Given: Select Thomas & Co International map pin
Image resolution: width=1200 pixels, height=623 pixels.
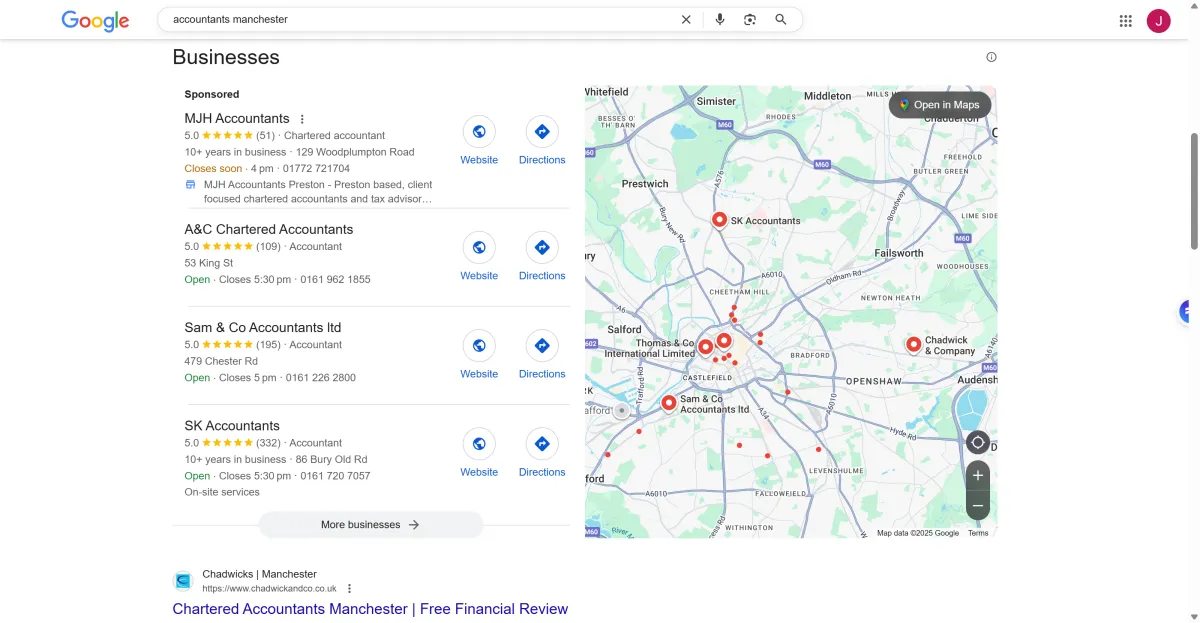Looking at the screenshot, I should click(x=705, y=347).
